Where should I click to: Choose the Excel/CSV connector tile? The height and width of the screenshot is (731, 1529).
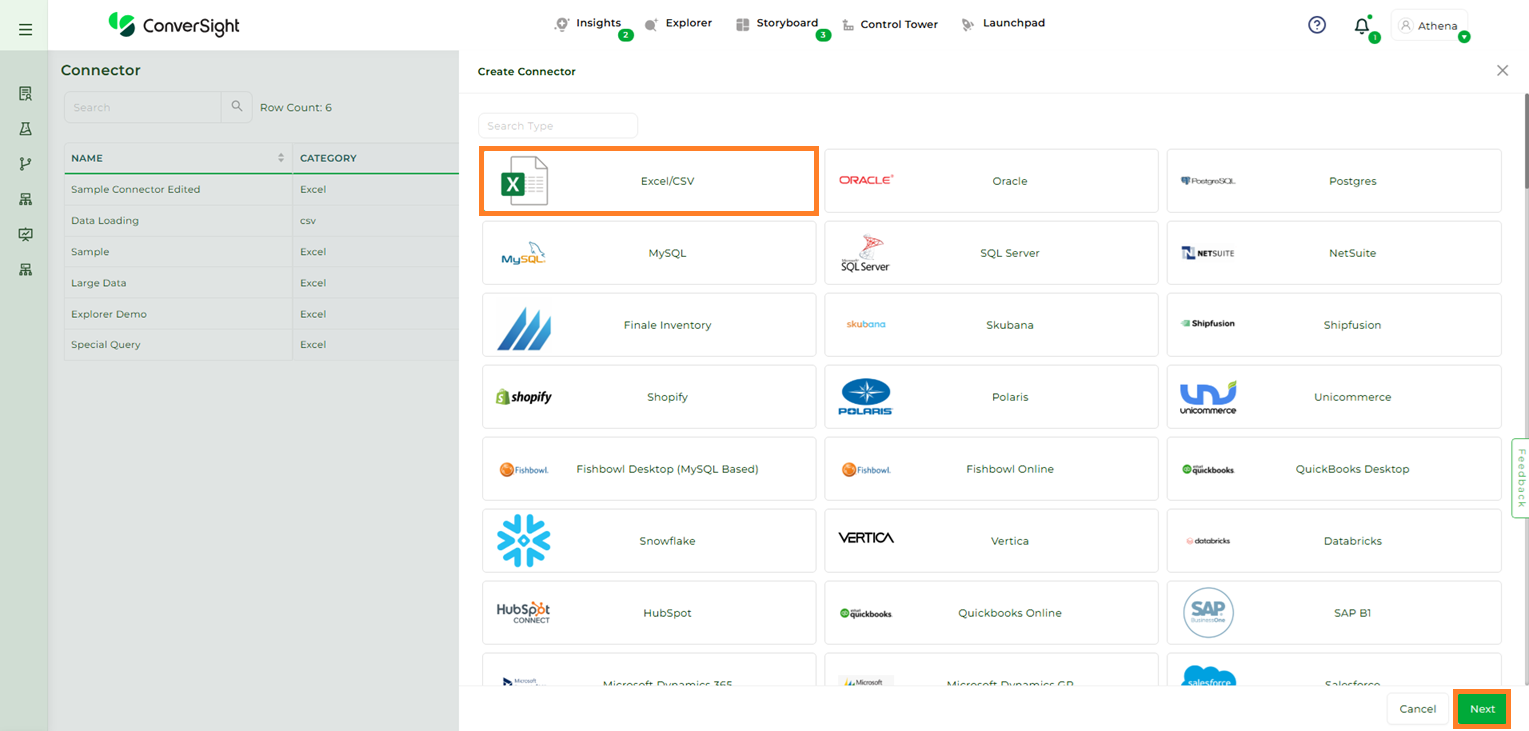click(x=649, y=181)
